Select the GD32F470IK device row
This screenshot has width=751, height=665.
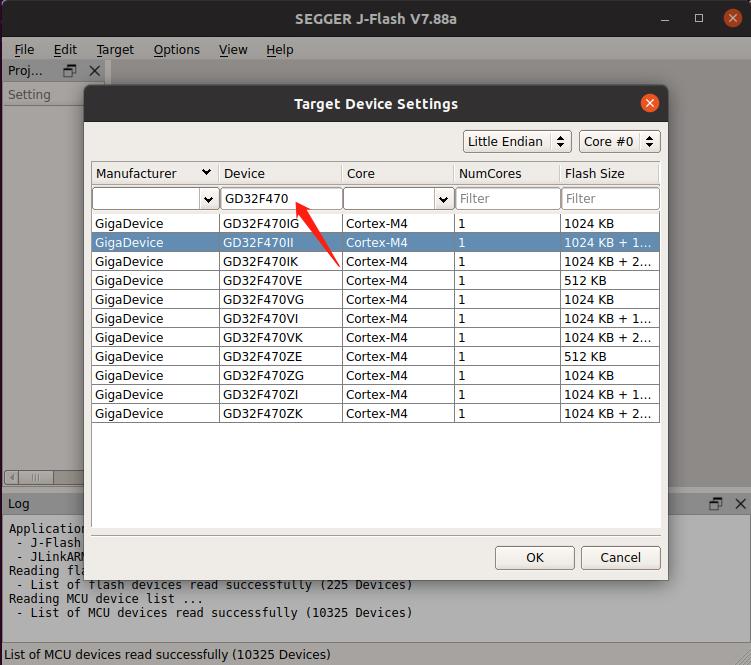[x=376, y=261]
